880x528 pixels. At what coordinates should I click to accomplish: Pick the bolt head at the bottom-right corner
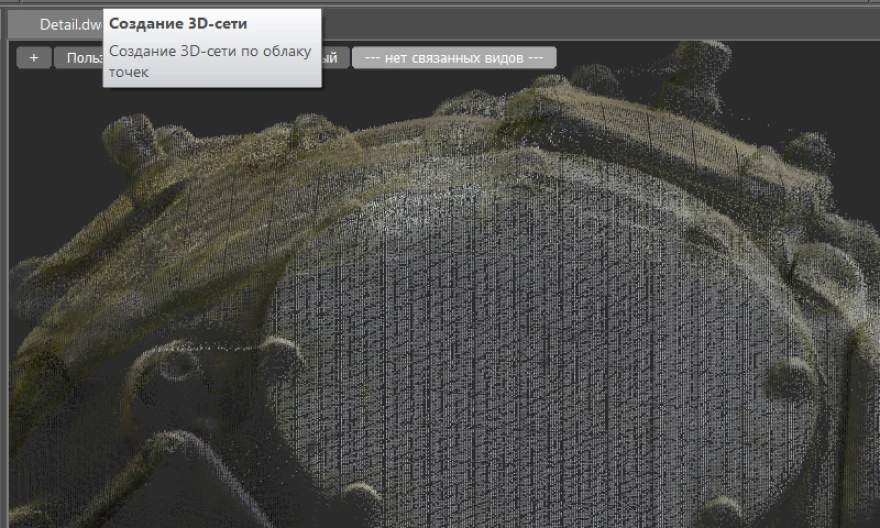pos(722,512)
